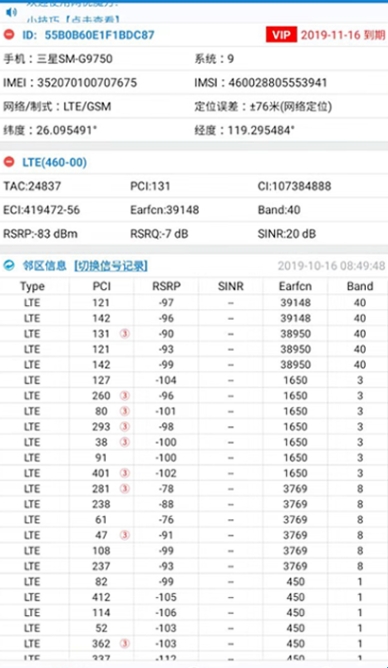Viewport: 388px width, 668px height.
Task: Click PCI 91 in neighbor table
Action: pyautogui.click(x=101, y=458)
